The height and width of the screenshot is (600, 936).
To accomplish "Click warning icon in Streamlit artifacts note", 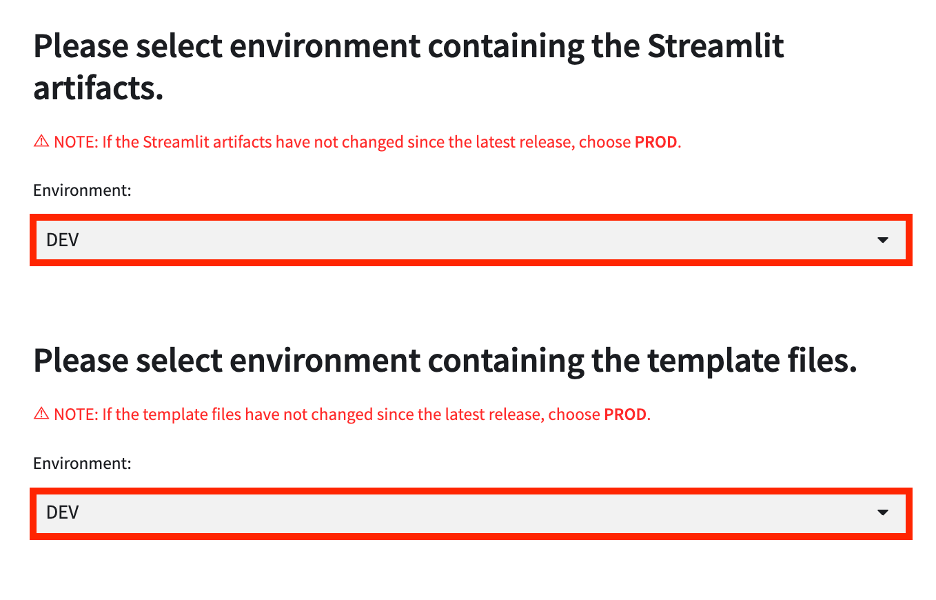I will pyautogui.click(x=41, y=142).
